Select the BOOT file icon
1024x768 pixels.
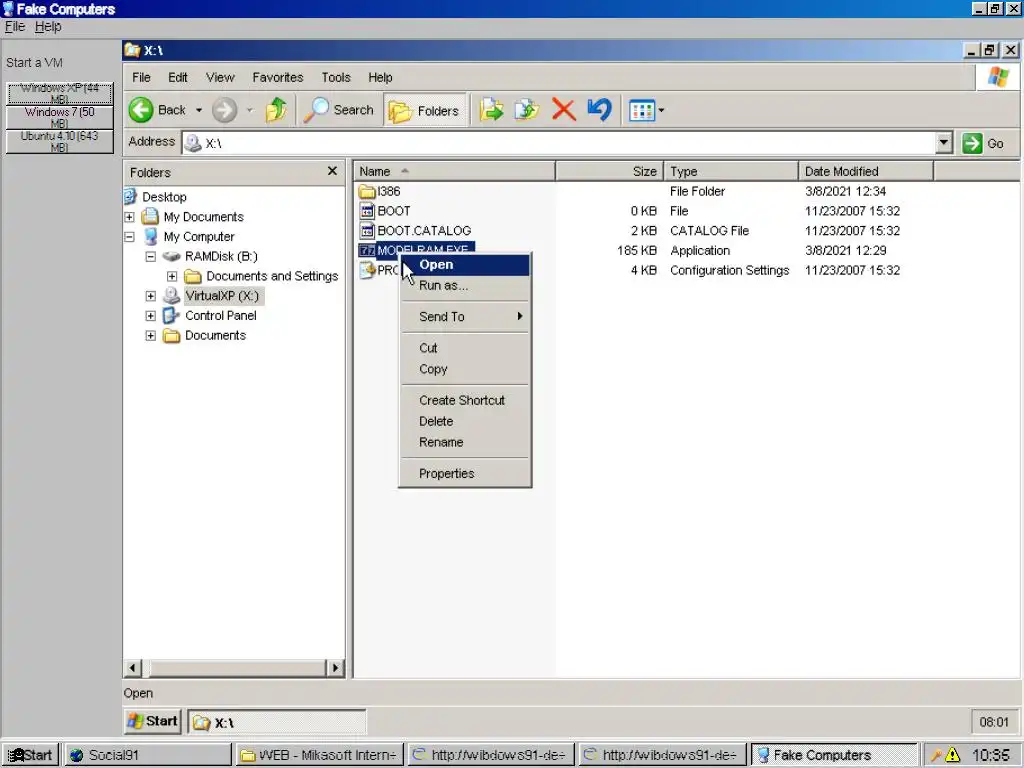(x=367, y=211)
